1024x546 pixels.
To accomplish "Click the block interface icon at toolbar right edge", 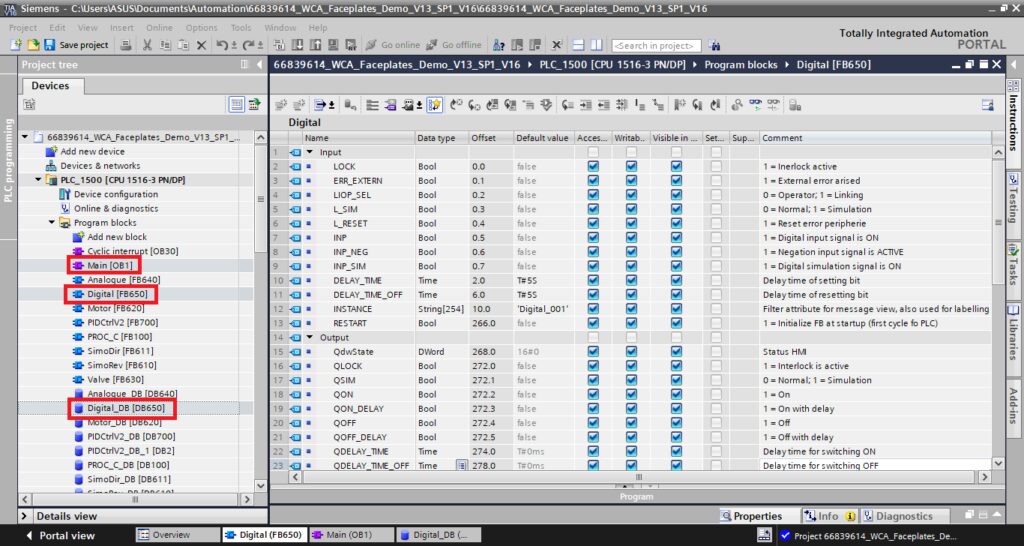I will point(988,104).
